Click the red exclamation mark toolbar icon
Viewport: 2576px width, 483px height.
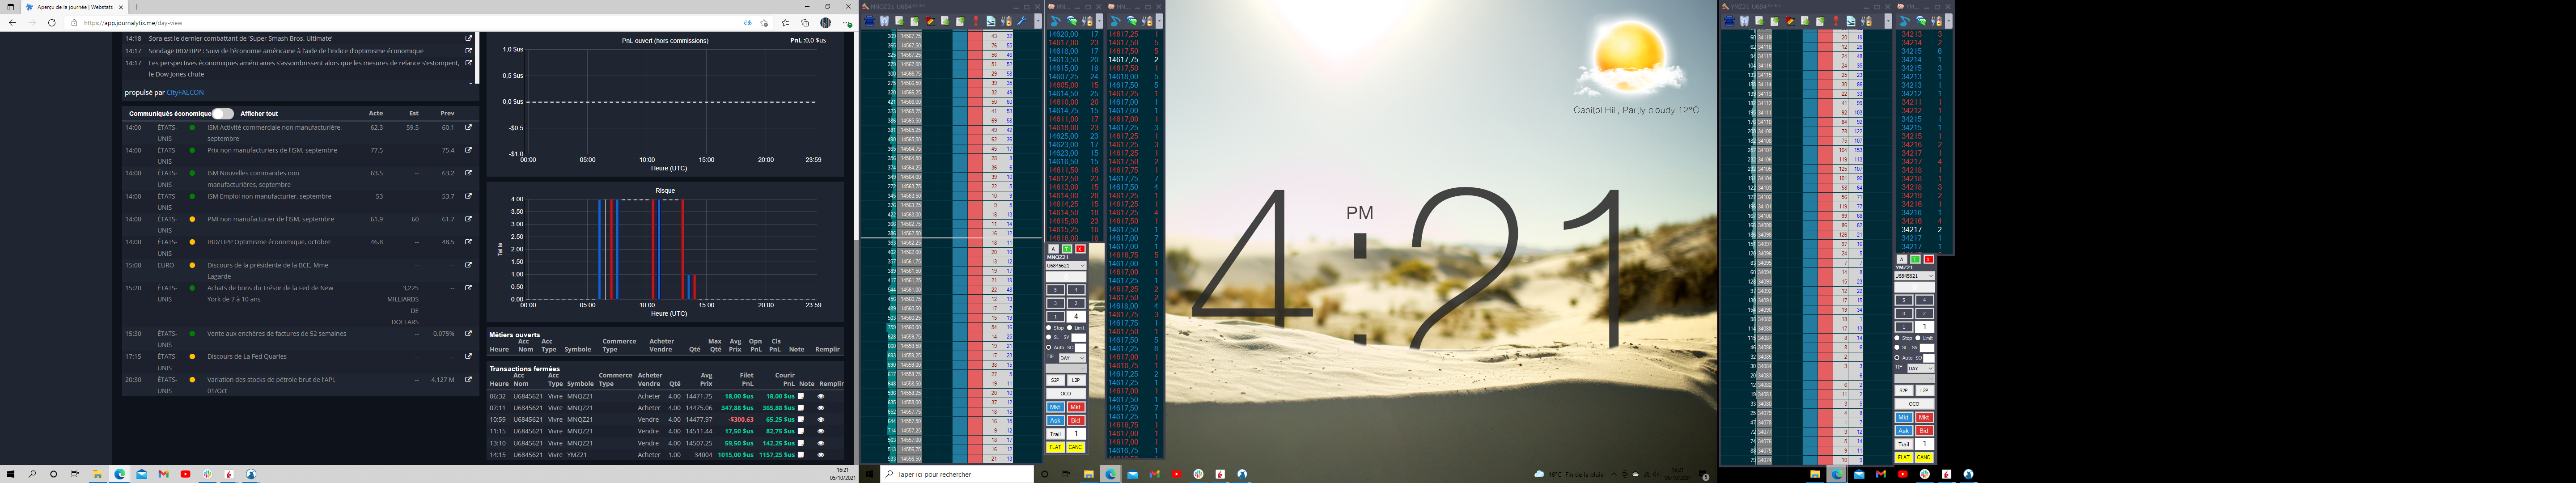(976, 21)
